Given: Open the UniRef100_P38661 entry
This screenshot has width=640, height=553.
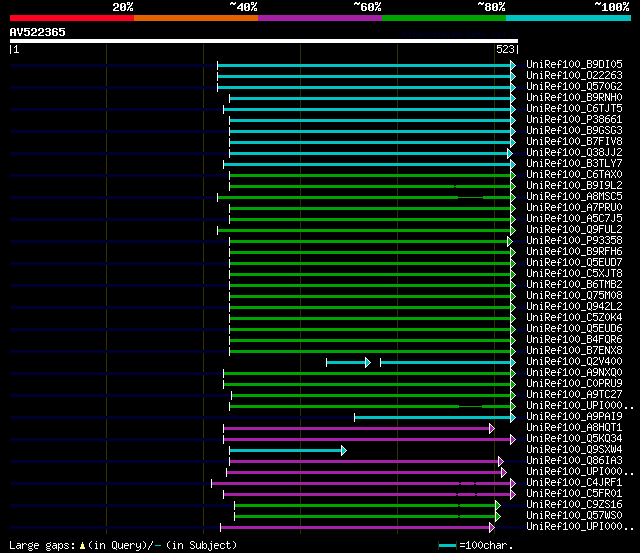Looking at the screenshot, I should [x=574, y=120].
